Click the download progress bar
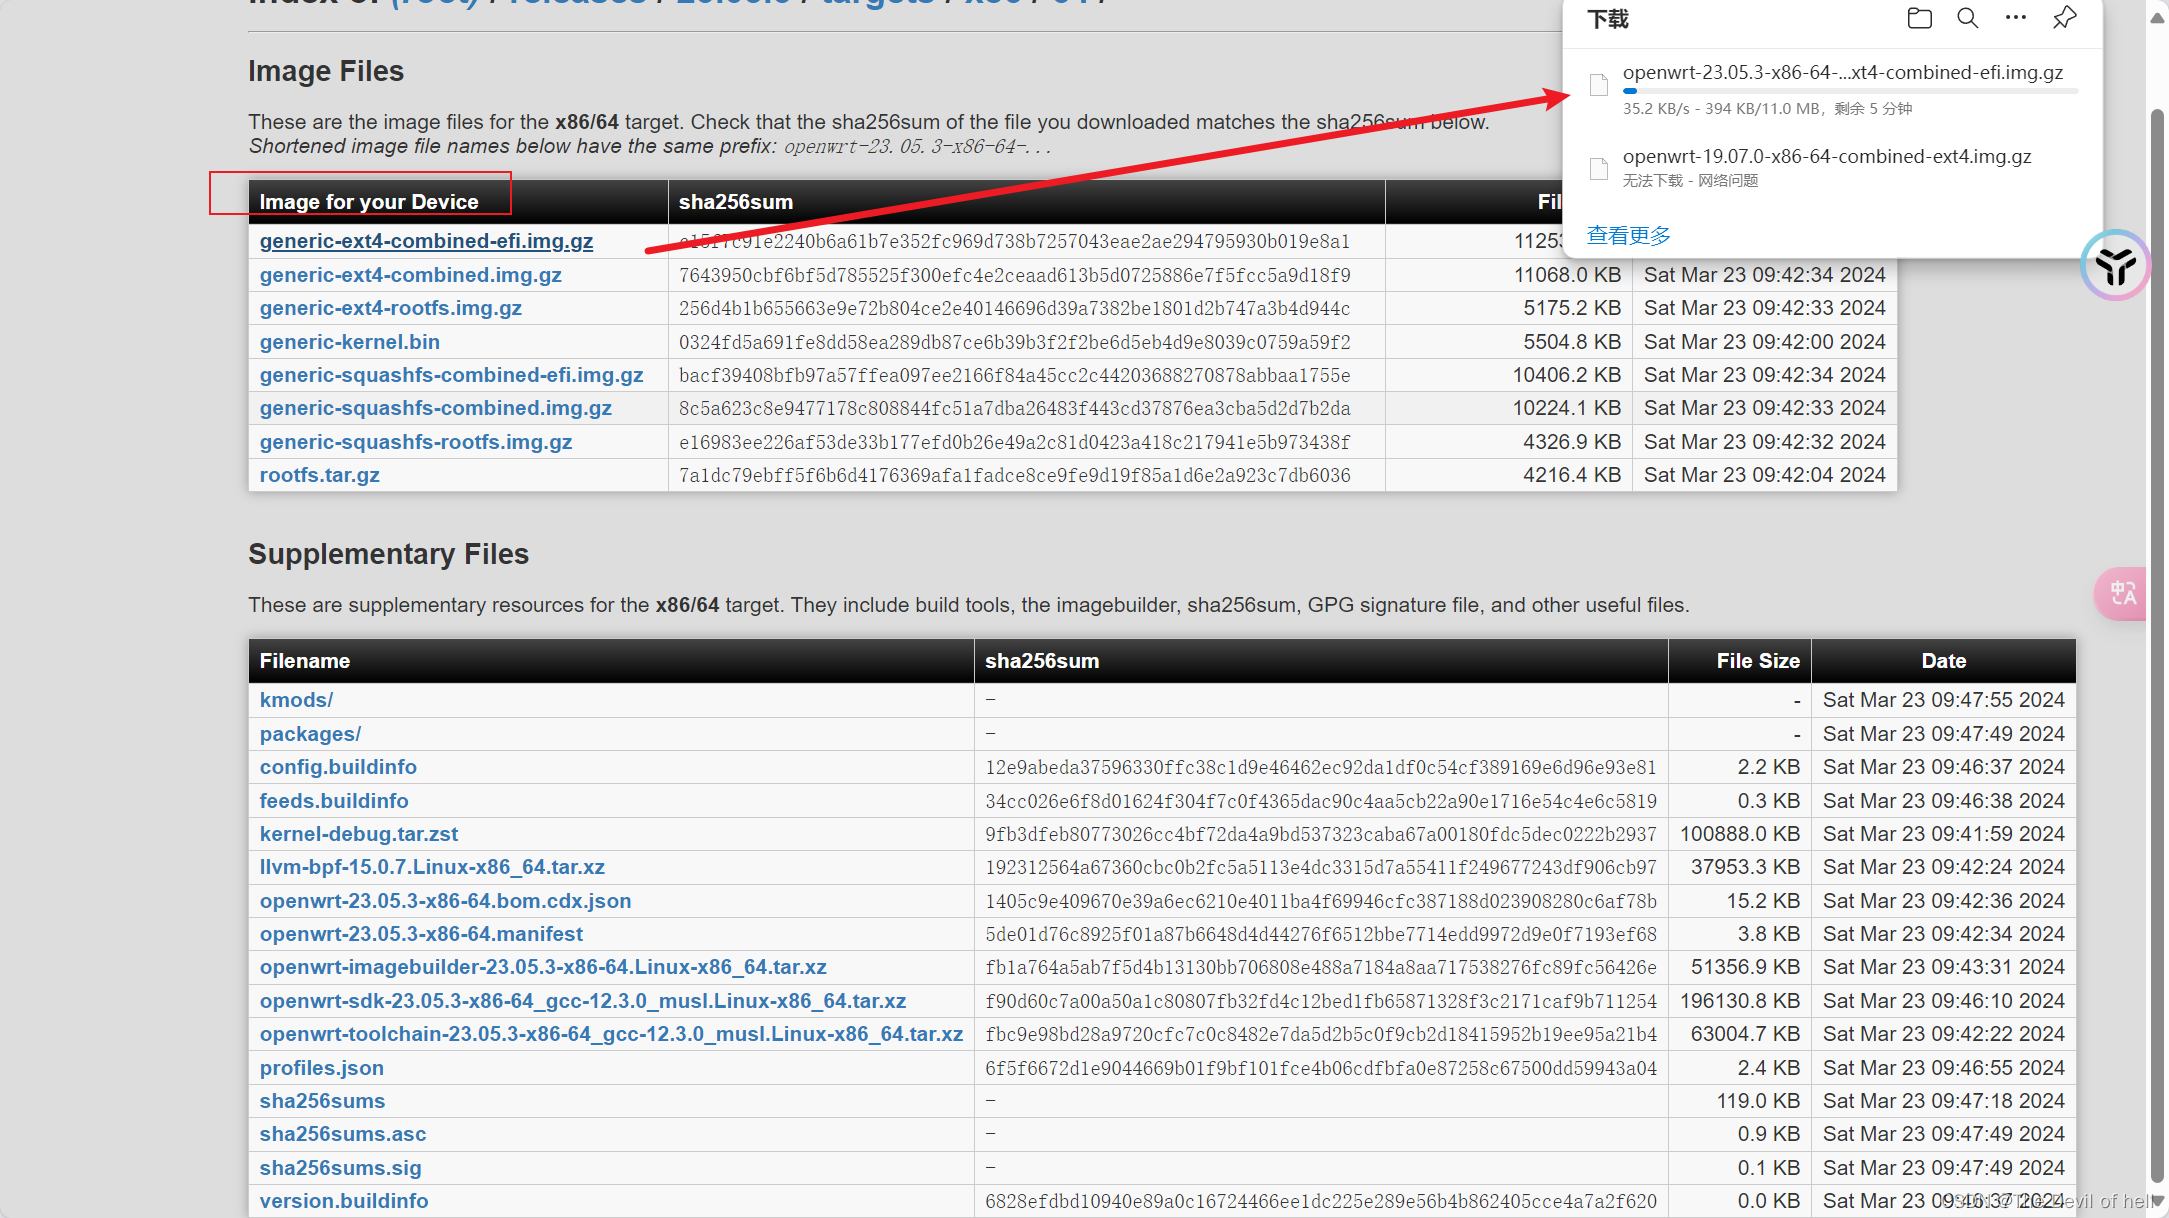The height and width of the screenshot is (1218, 2169). pyautogui.click(x=1849, y=91)
